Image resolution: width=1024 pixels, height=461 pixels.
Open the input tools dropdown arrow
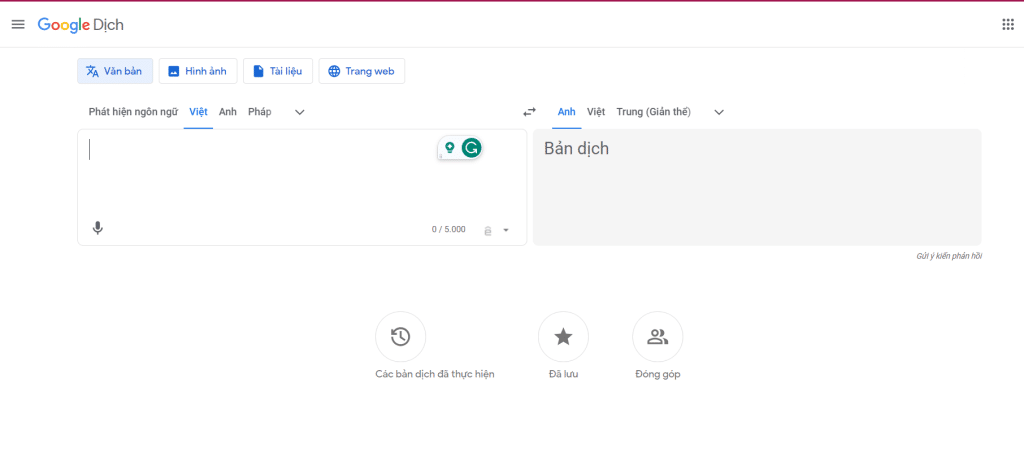(505, 230)
